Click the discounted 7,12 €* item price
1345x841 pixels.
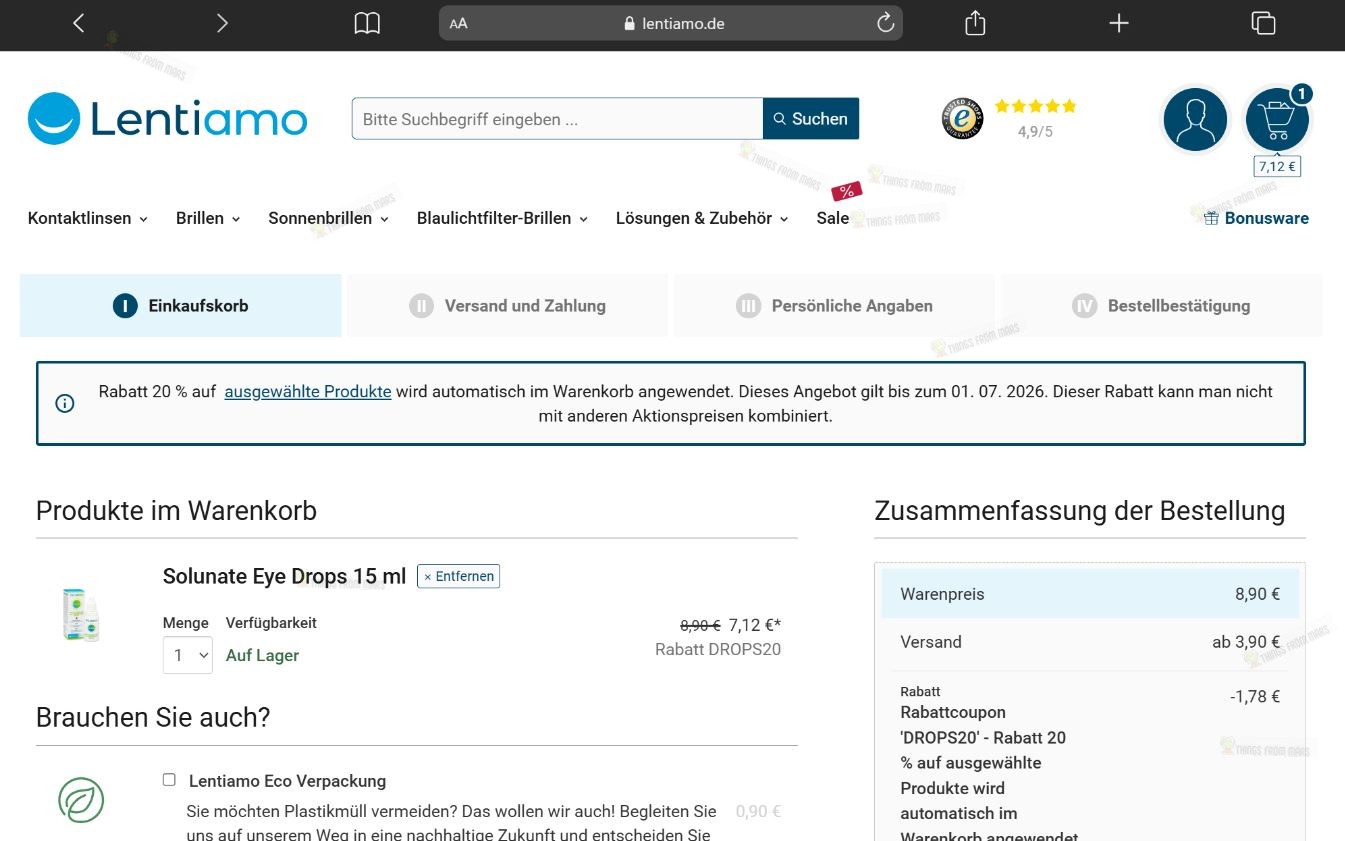755,625
